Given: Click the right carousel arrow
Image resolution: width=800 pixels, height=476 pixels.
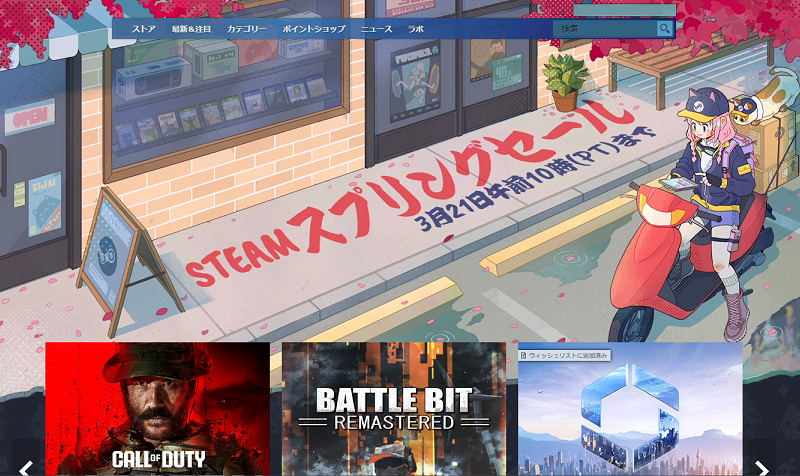Looking at the screenshot, I should click(762, 467).
